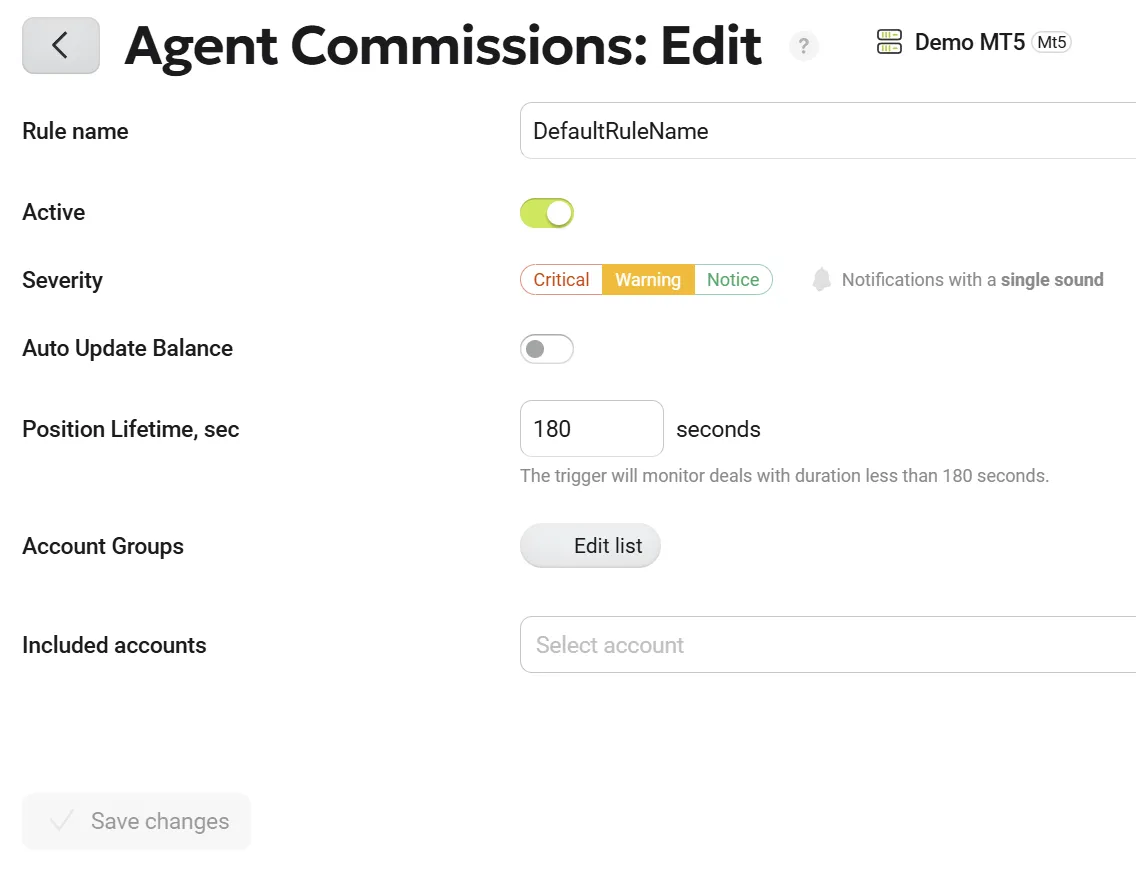
Task: Set severity to Critical
Action: point(561,280)
